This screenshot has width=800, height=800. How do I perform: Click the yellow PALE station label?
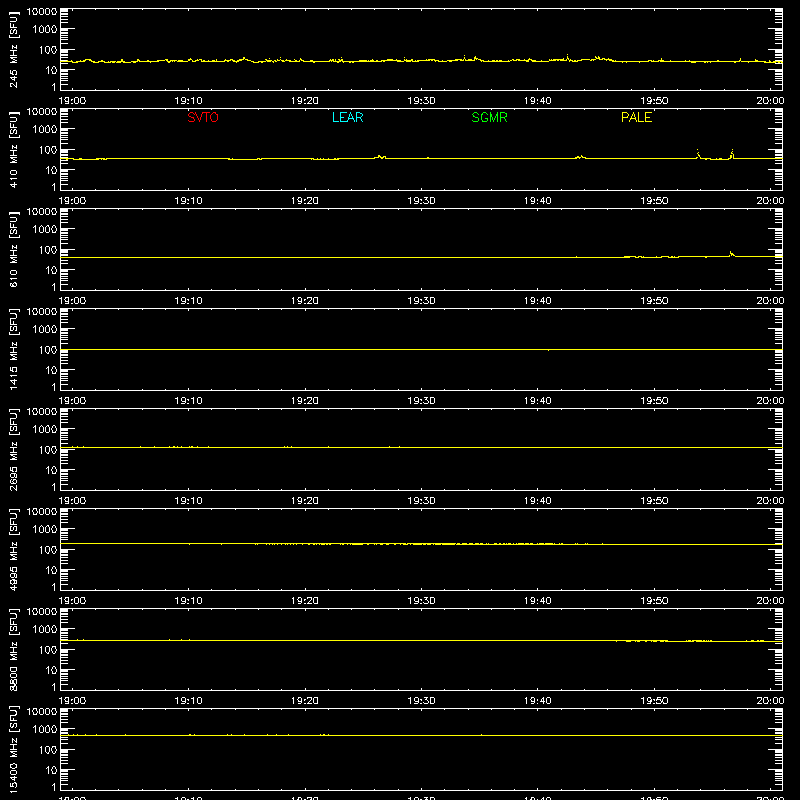pos(636,117)
